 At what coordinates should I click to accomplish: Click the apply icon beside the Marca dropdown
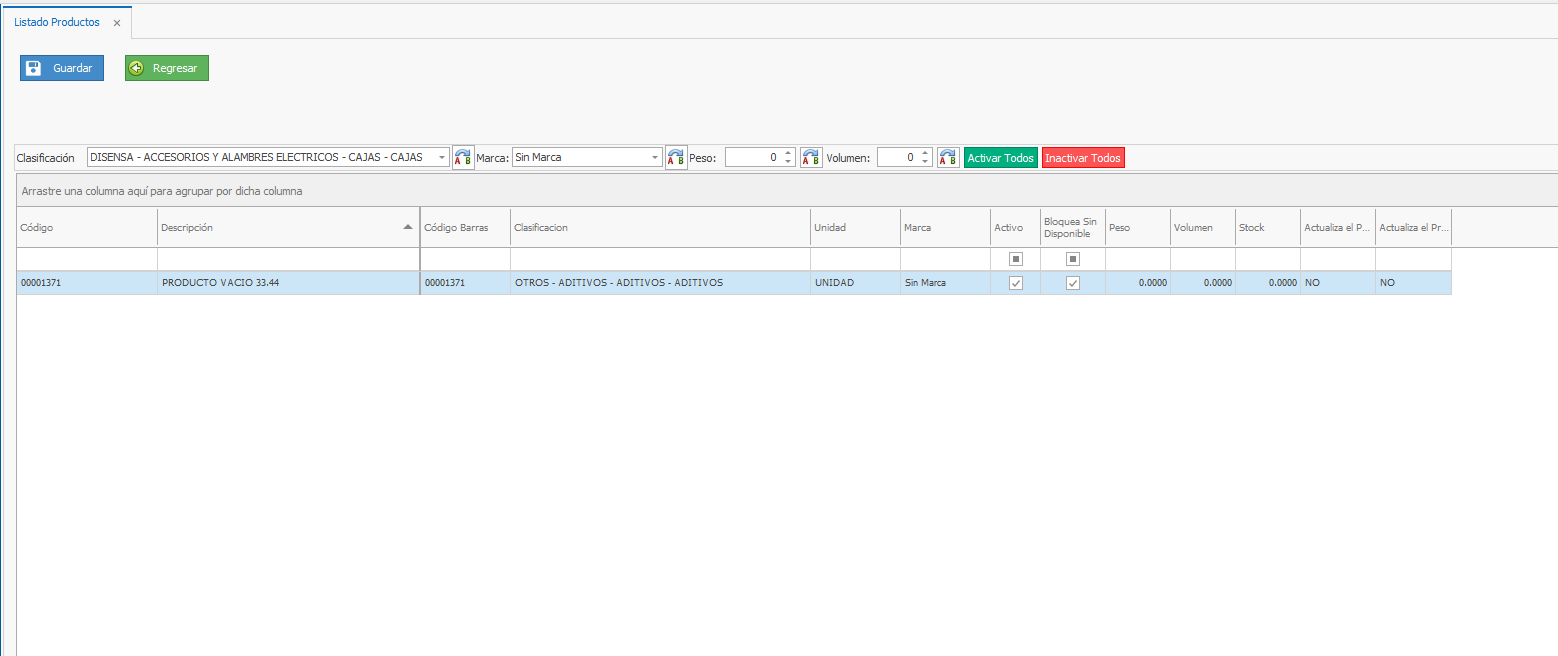(x=676, y=158)
